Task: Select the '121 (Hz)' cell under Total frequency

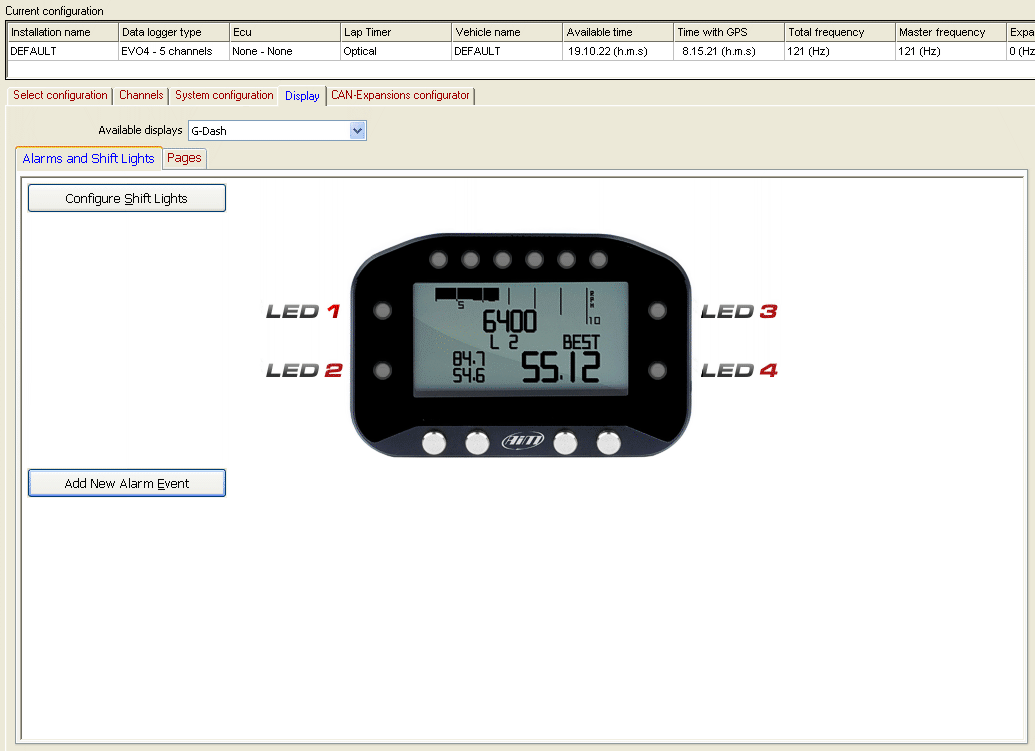Action: (x=840, y=51)
